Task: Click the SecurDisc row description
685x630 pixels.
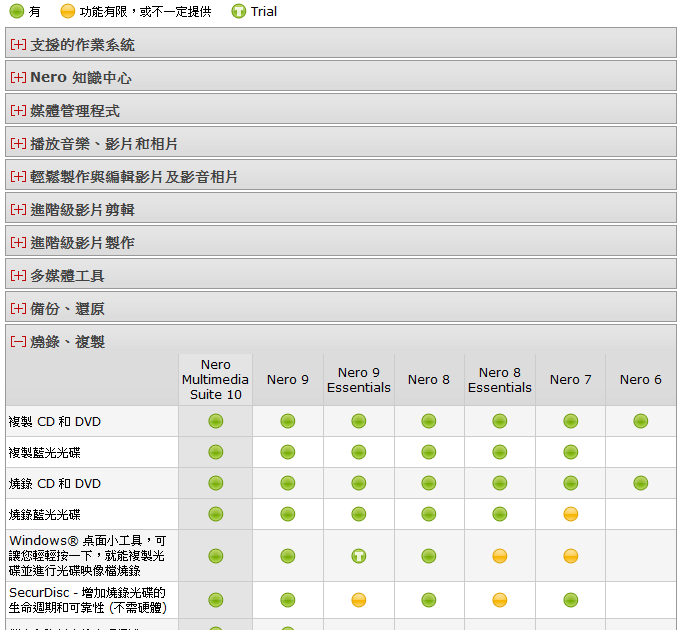Action: point(88,600)
